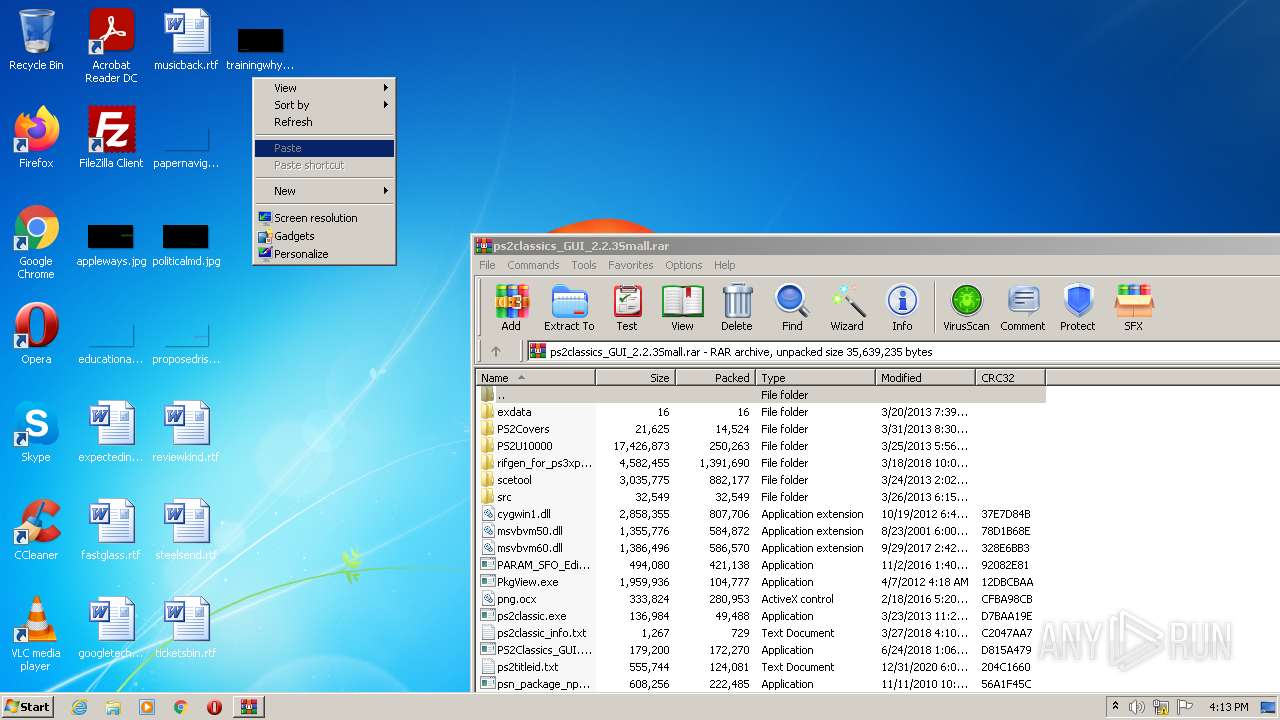Click the taskbar clock showing 4:13 PM
This screenshot has height=720, width=1280.
click(1228, 707)
